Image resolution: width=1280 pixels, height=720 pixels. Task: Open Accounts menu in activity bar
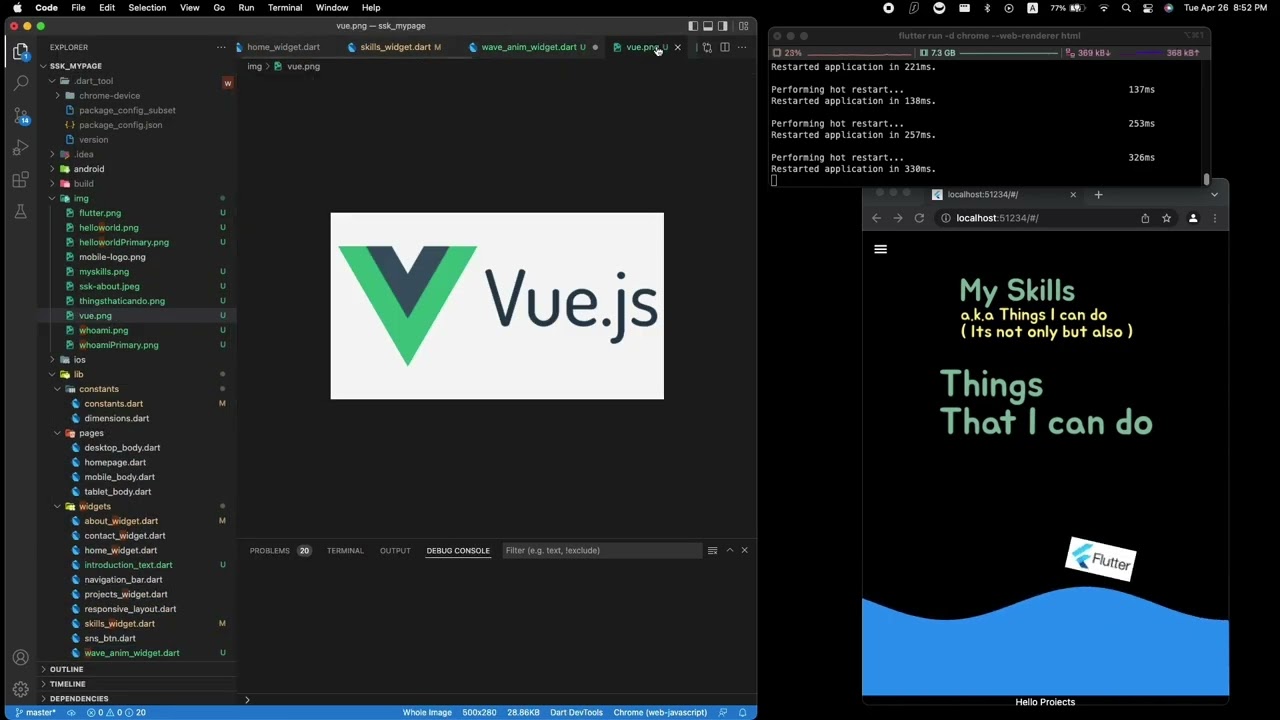[x=20, y=657]
